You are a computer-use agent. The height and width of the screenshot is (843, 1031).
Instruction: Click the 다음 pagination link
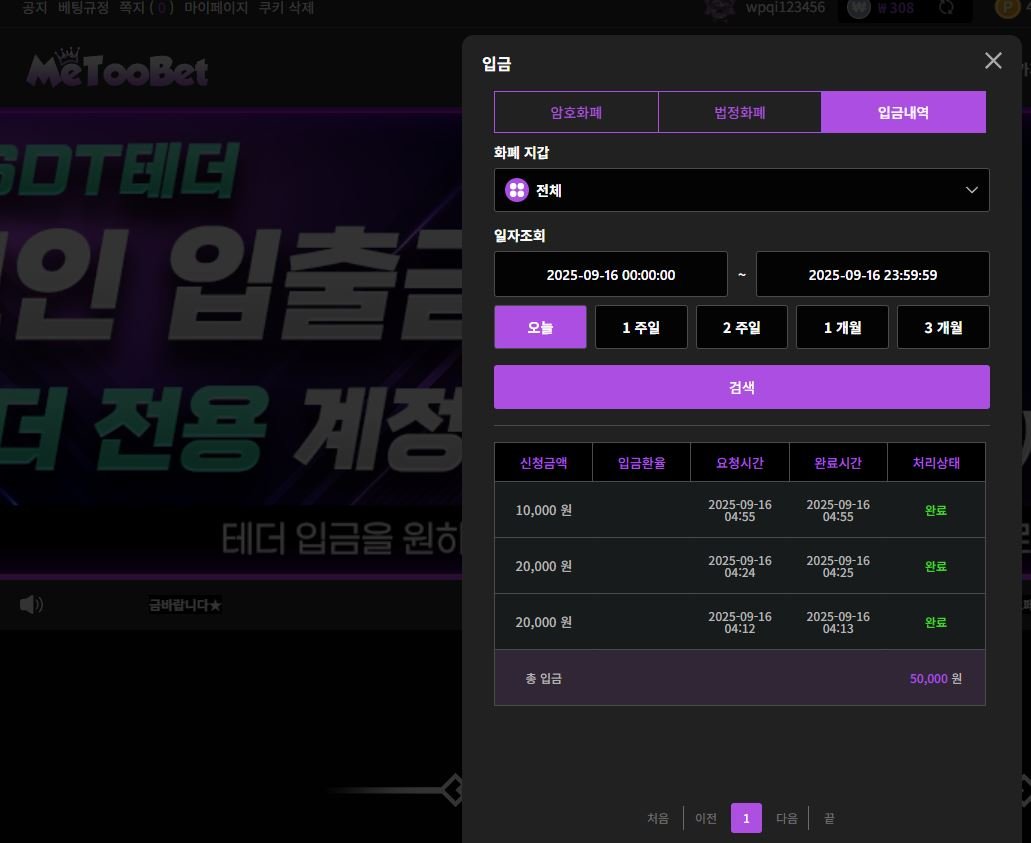tap(787, 818)
